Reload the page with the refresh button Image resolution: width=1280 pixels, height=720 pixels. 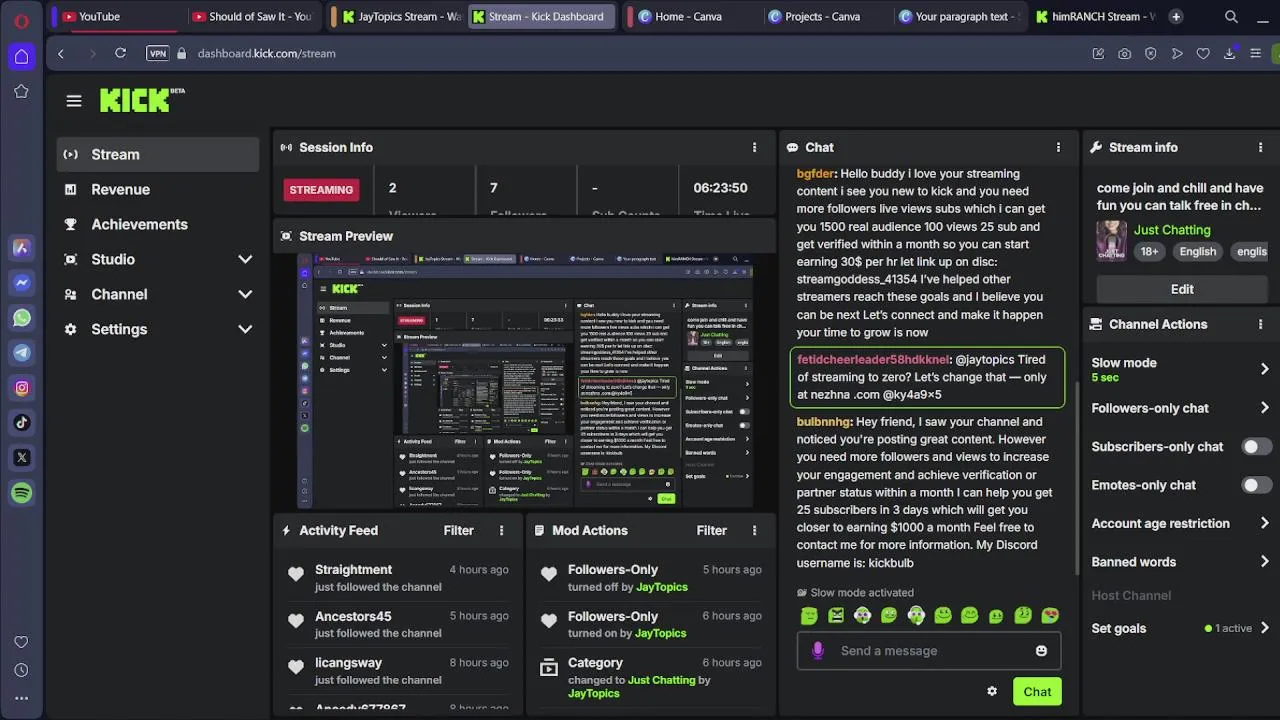[120, 53]
